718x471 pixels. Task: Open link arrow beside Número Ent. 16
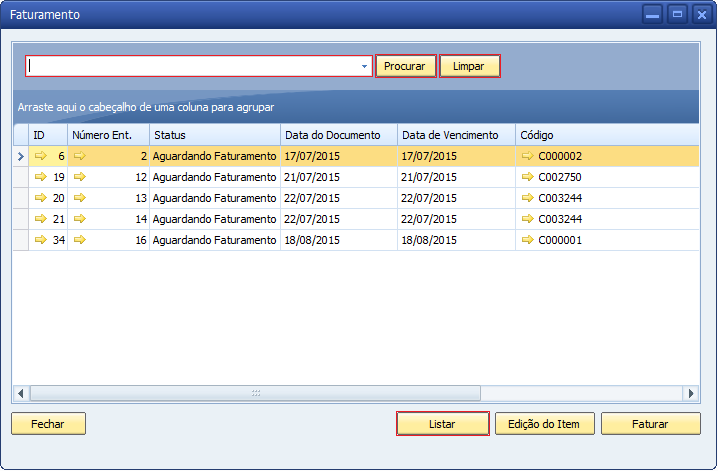80,239
